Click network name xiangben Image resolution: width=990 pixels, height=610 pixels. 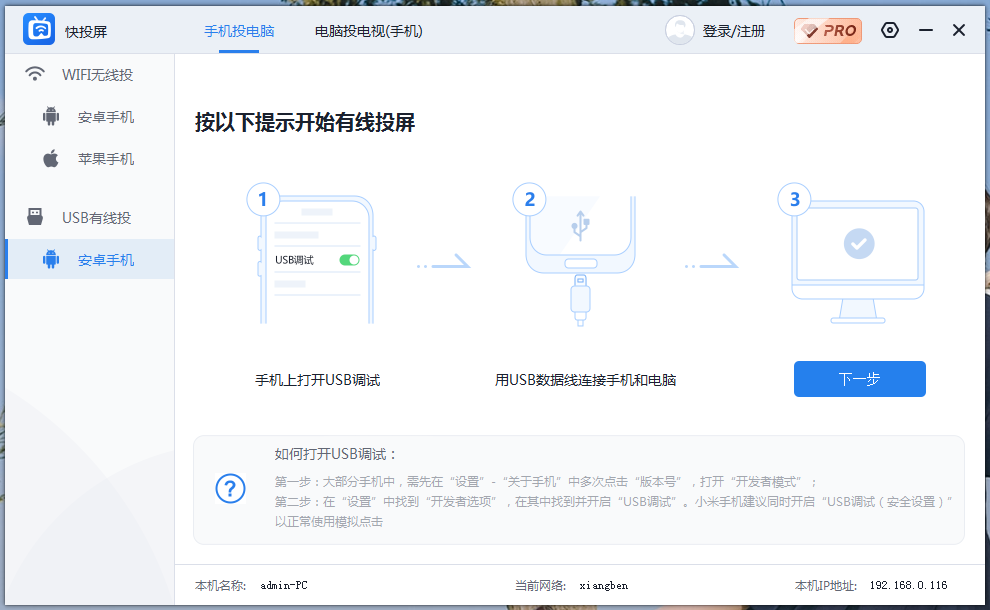[604, 585]
